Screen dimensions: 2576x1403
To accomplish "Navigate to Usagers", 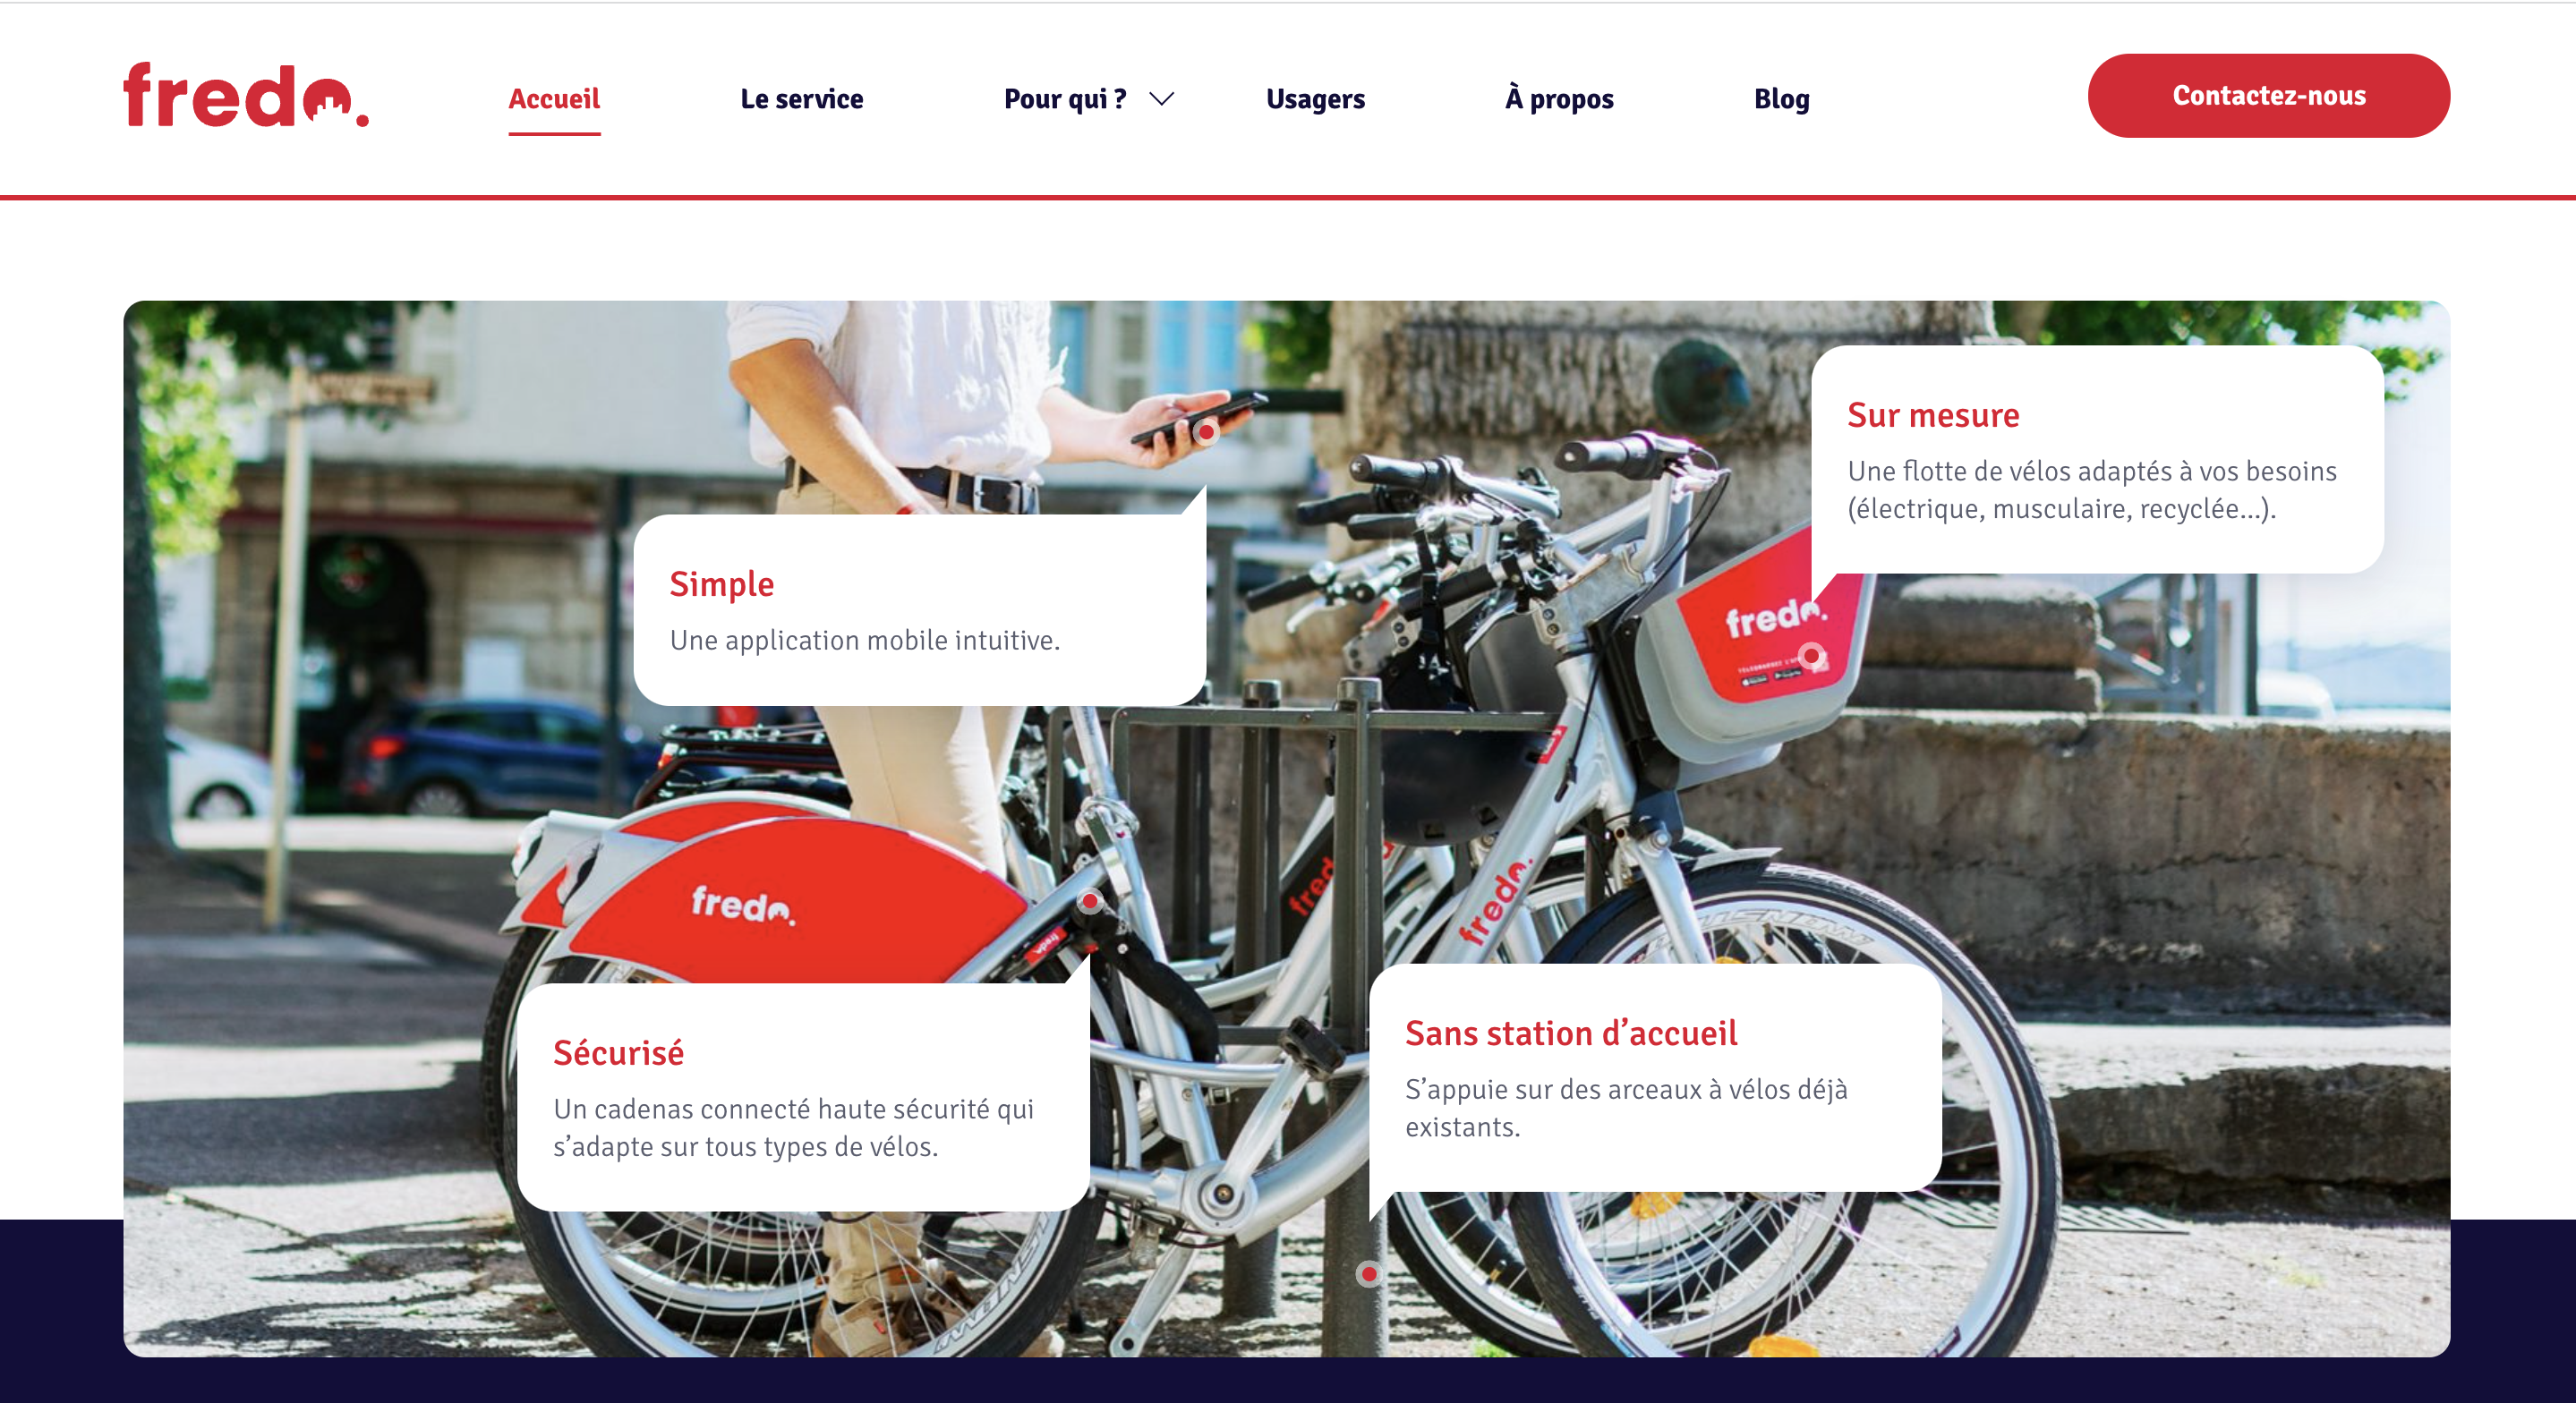I will click(x=1315, y=99).
